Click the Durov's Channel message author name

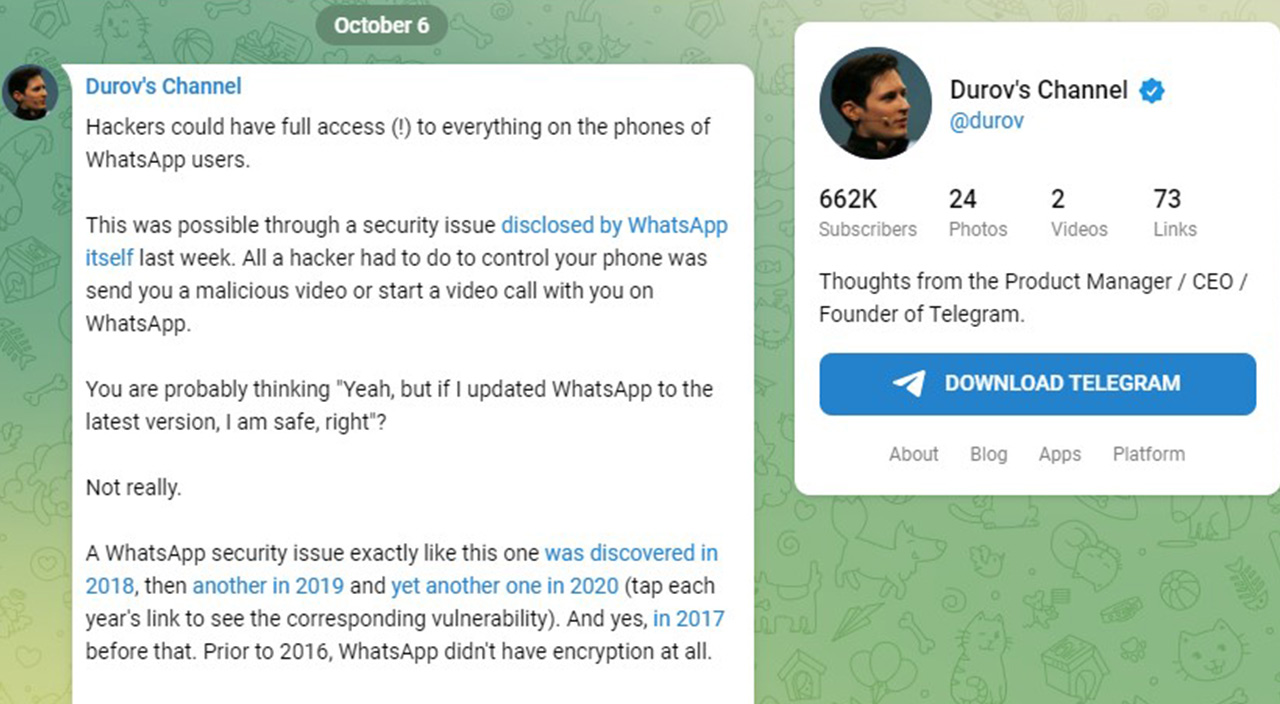pos(163,86)
